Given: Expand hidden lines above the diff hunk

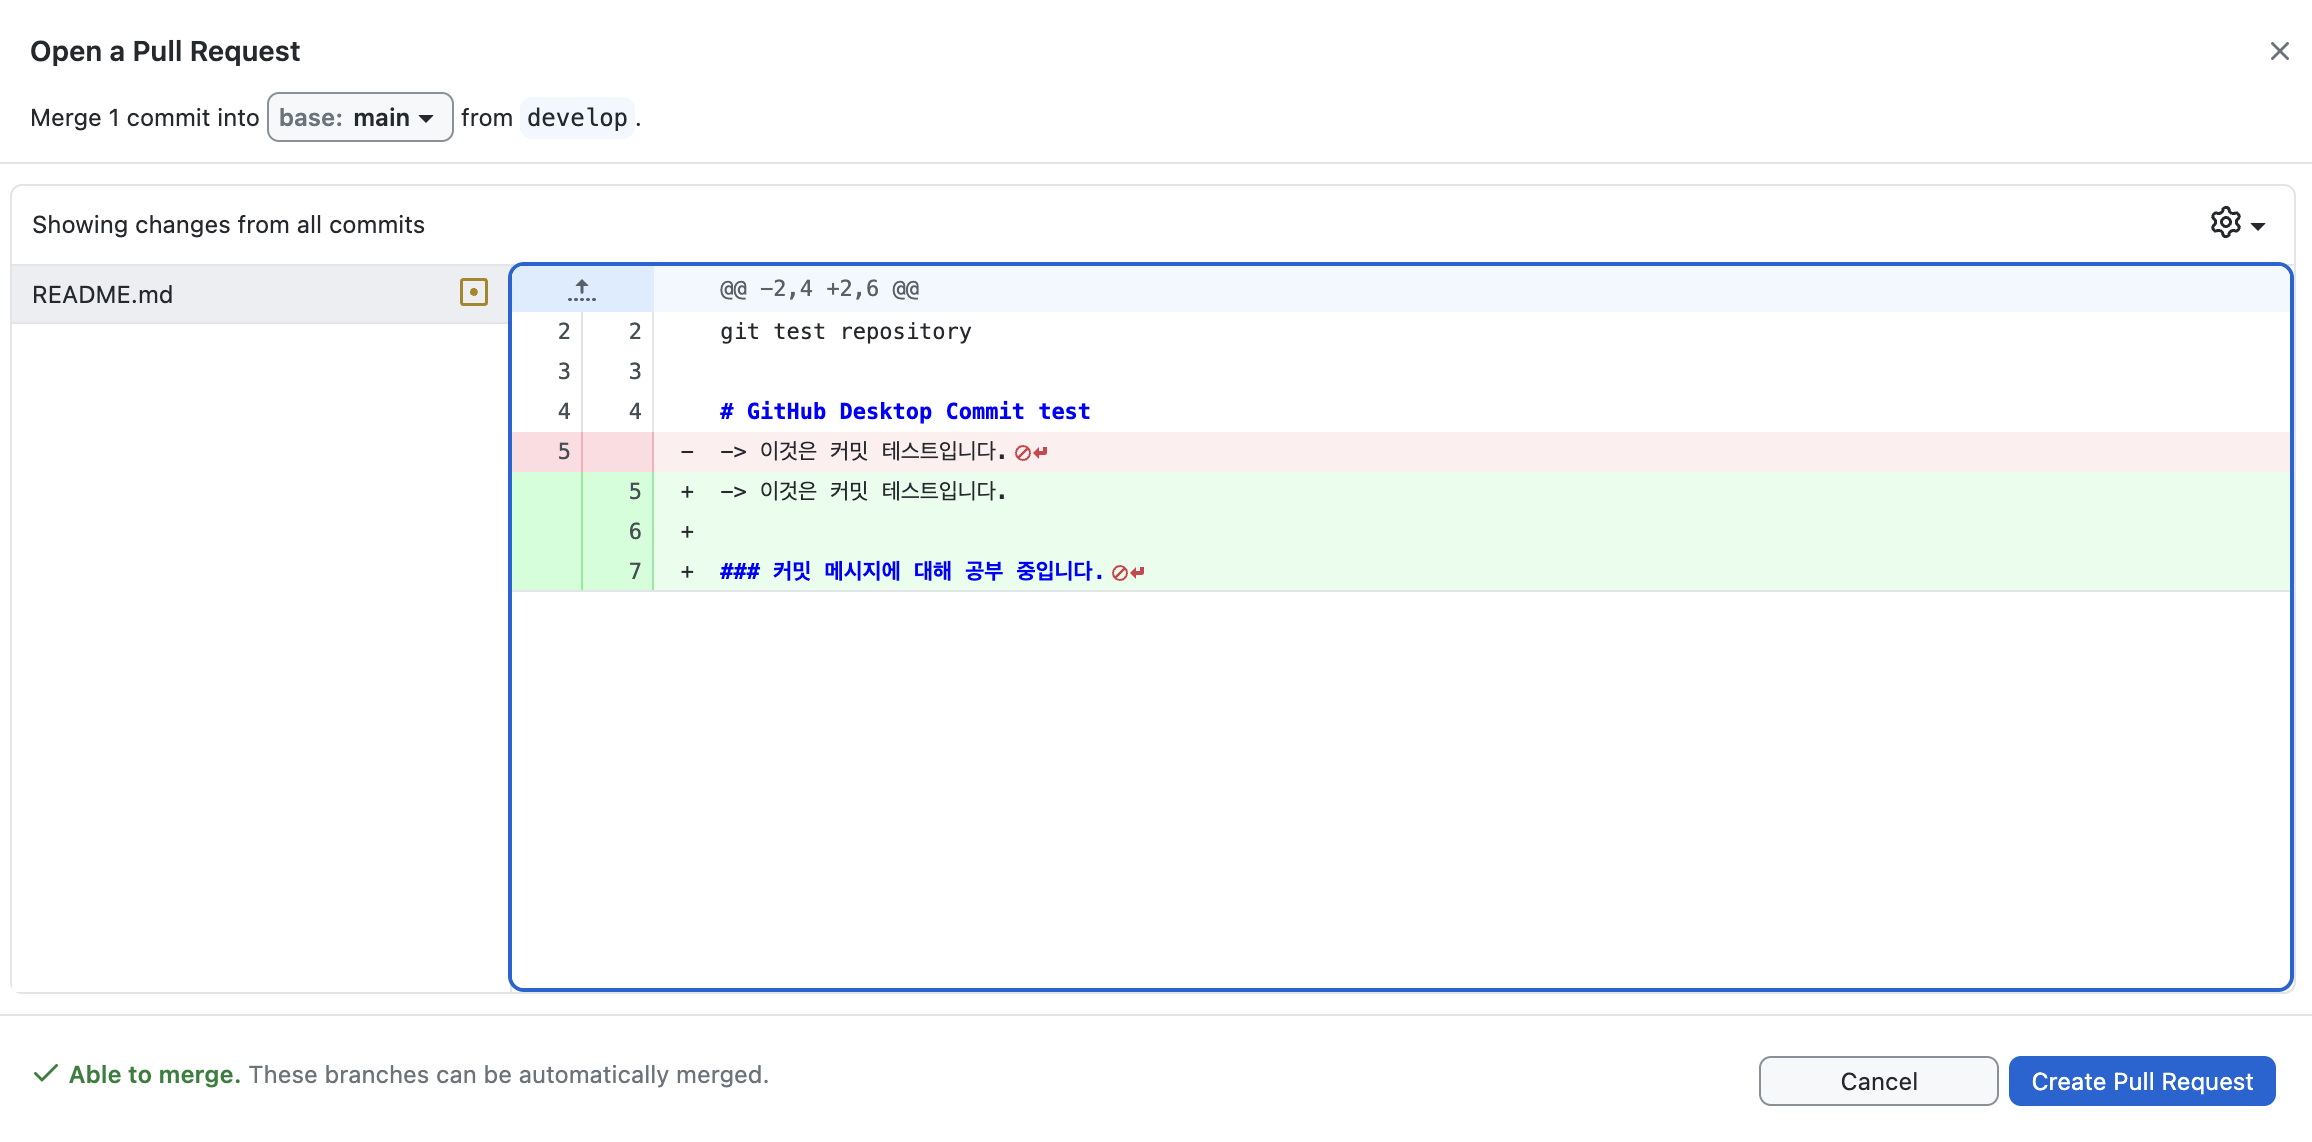Looking at the screenshot, I should point(581,290).
